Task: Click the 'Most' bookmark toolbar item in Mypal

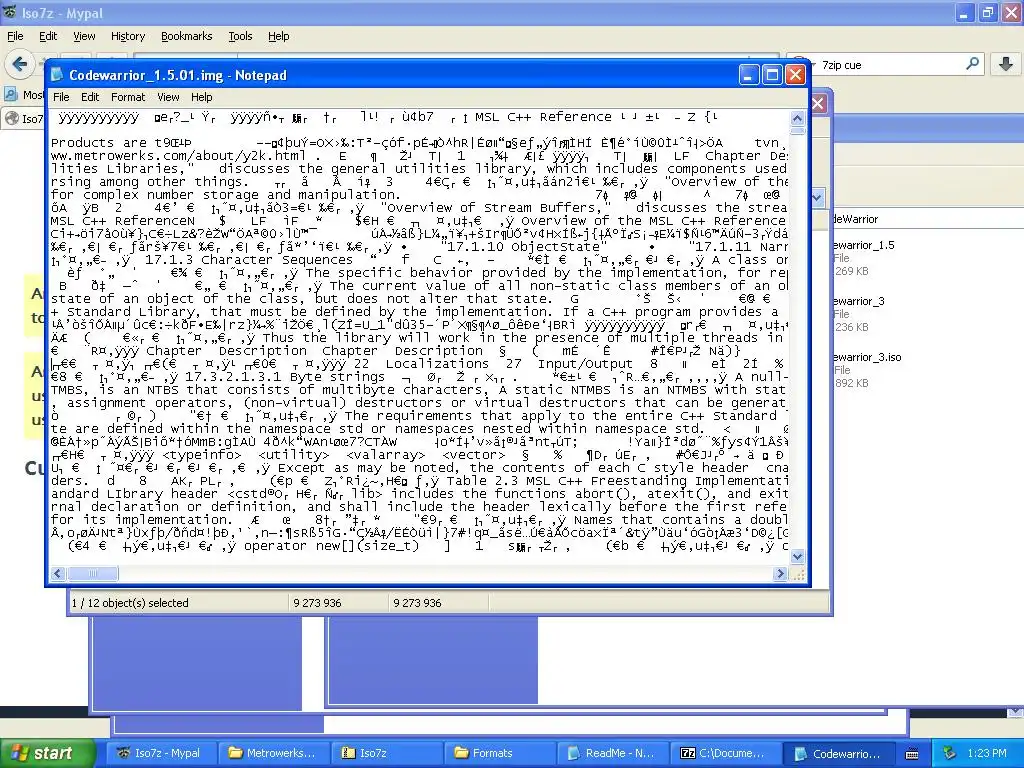Action: pyautogui.click(x=26, y=95)
